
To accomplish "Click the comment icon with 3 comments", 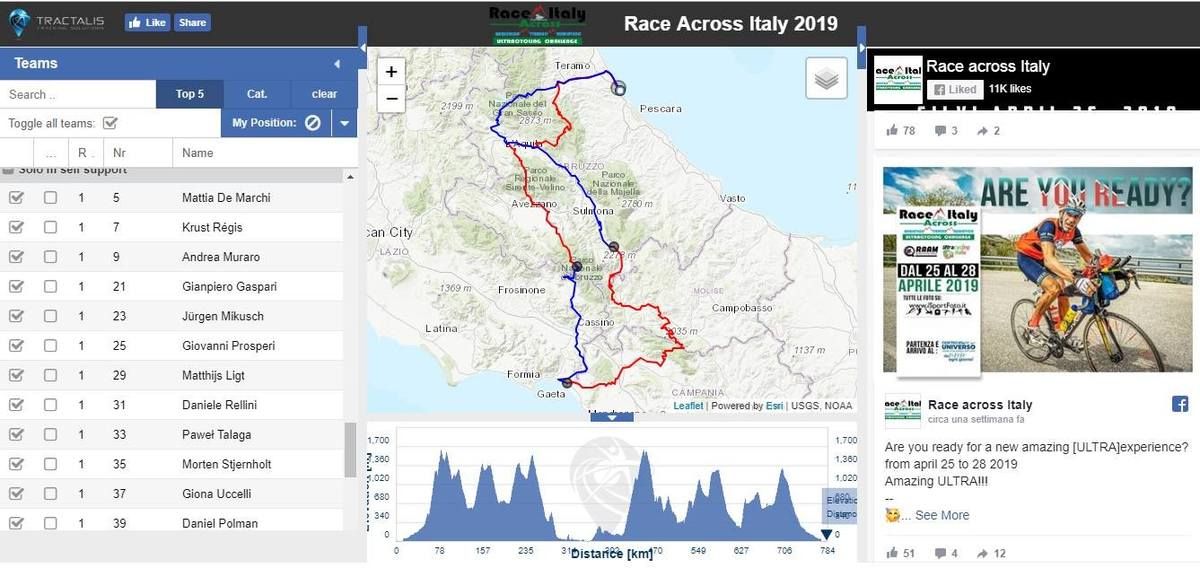I will pos(940,131).
